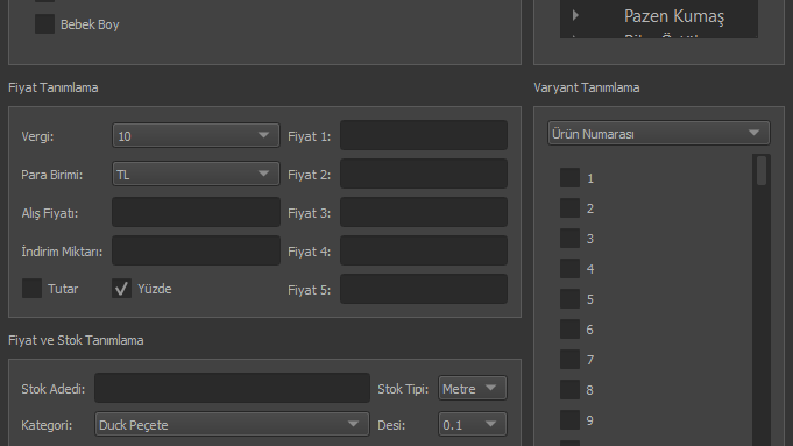The height and width of the screenshot is (446, 793).
Task: Click the Fiyat ve Stok Tanımlama label
Action: (x=75, y=340)
